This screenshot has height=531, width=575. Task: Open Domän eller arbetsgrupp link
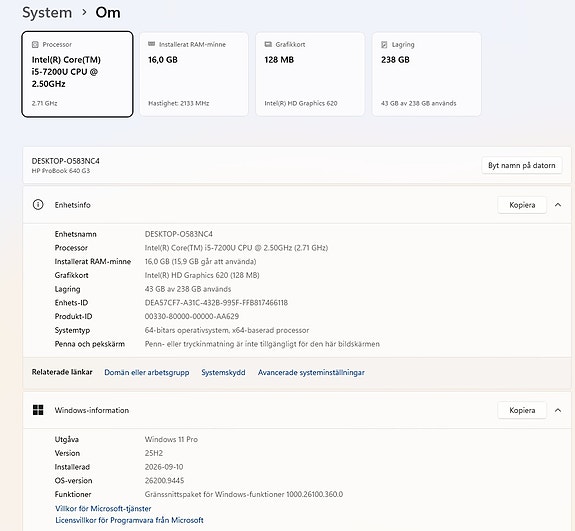point(147,372)
